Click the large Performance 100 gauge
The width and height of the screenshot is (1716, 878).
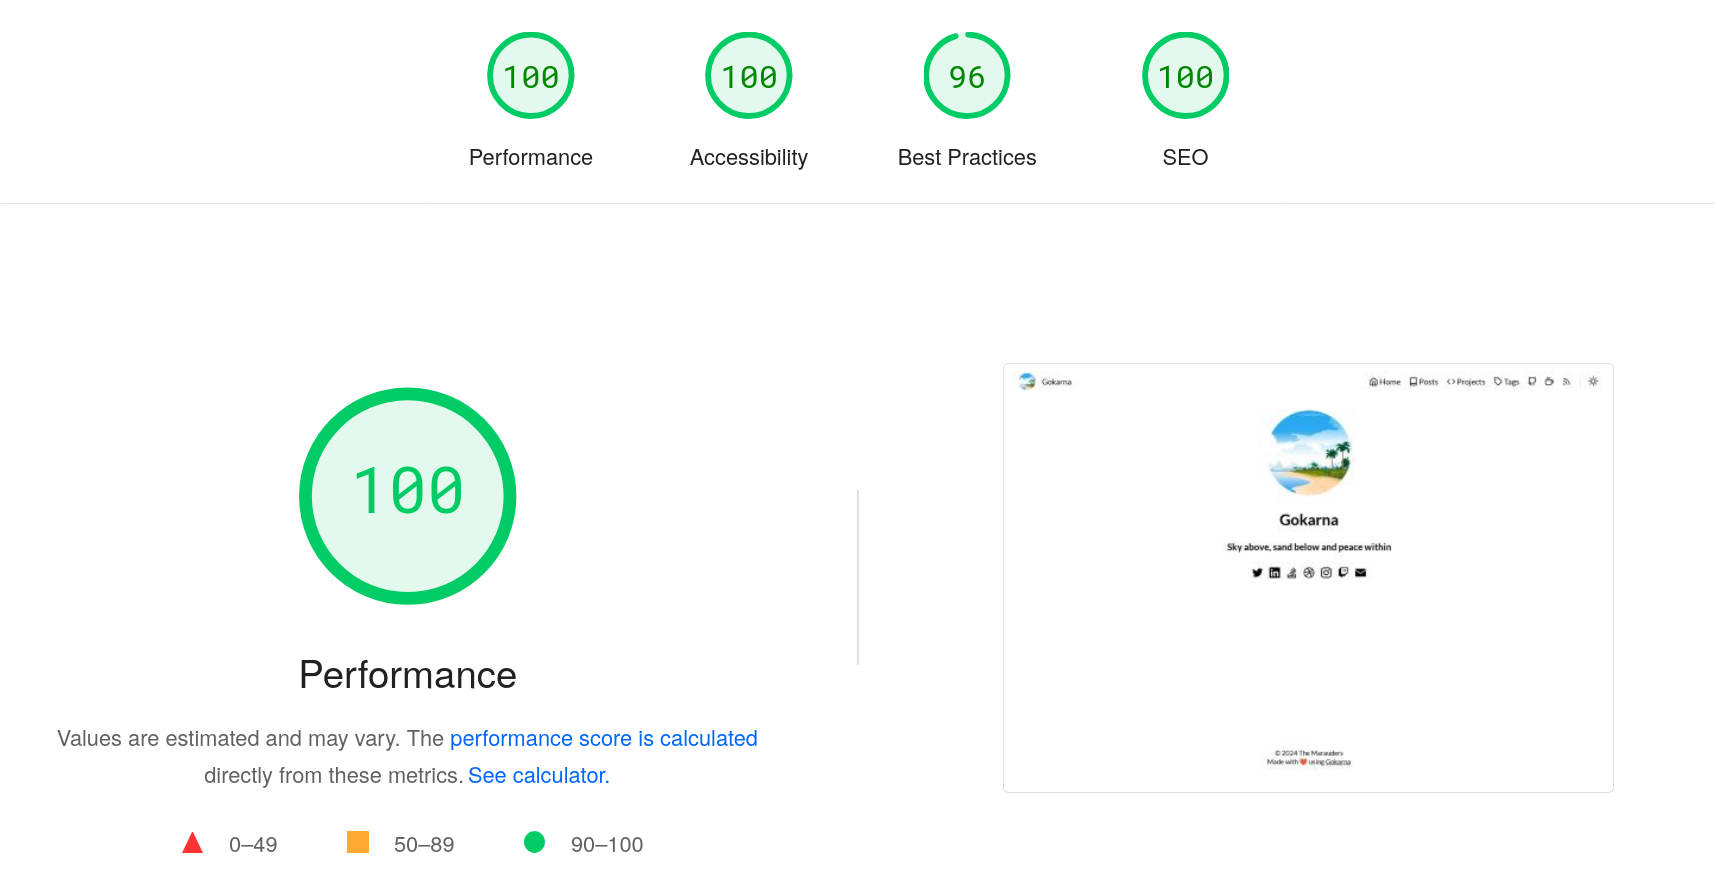pyautogui.click(x=408, y=496)
